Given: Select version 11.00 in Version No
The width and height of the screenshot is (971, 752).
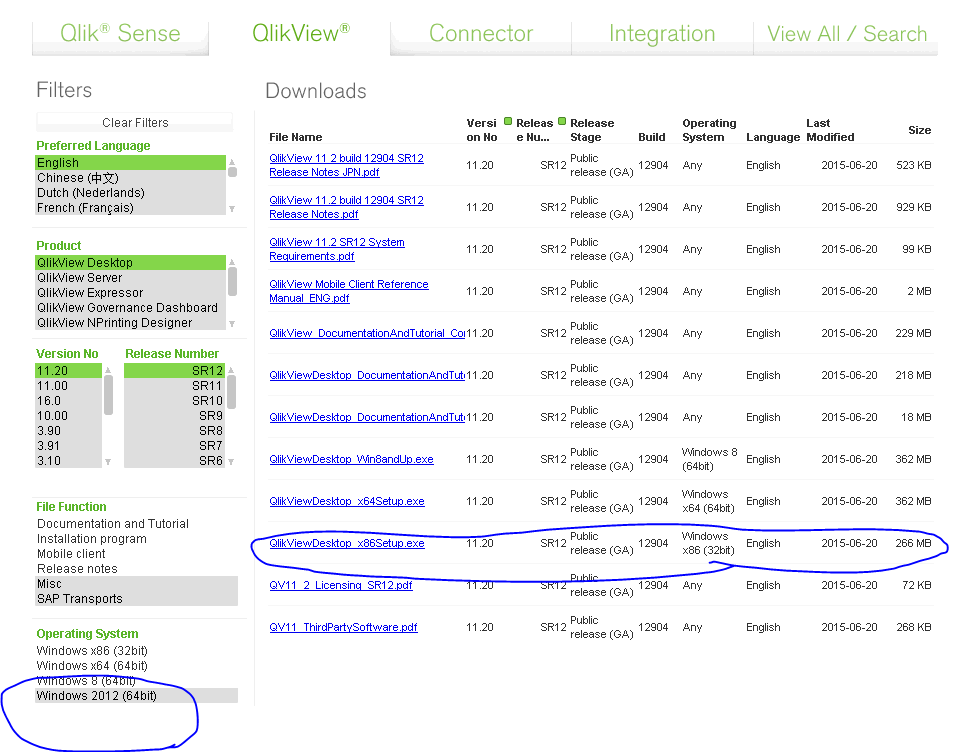Looking at the screenshot, I should (x=69, y=386).
